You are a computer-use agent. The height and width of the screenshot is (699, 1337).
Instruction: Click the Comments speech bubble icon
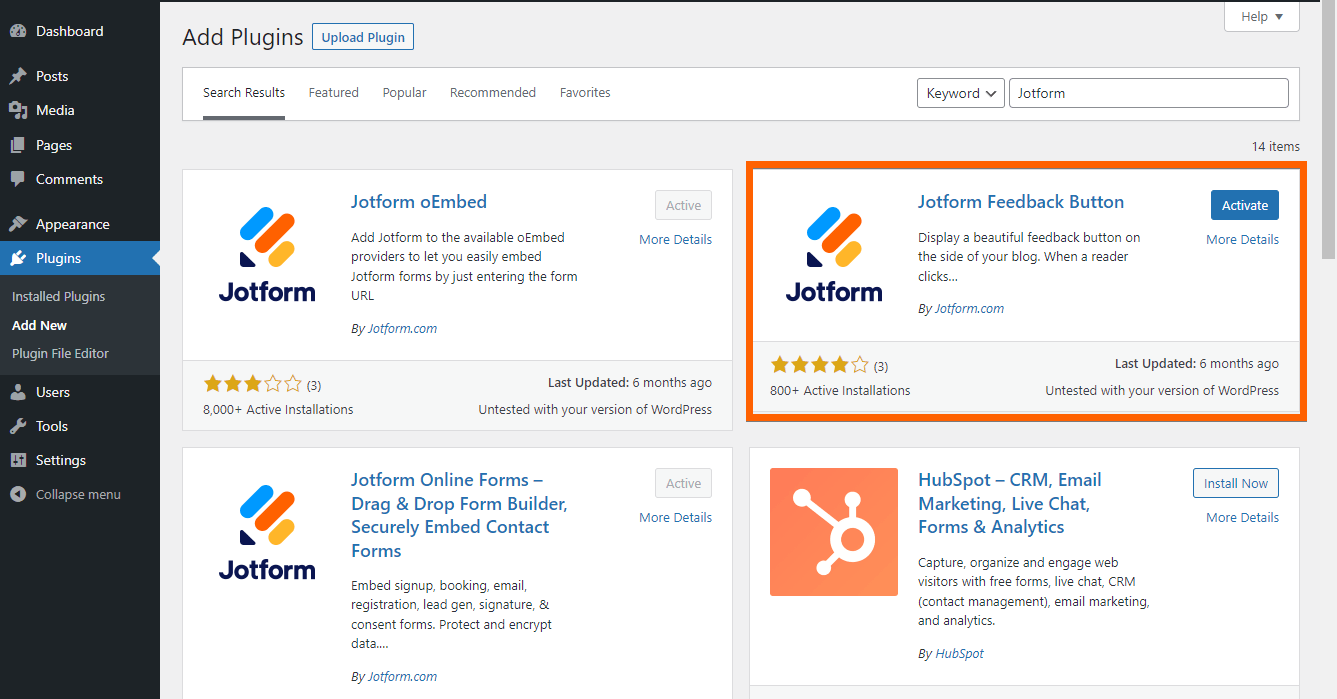pyautogui.click(x=18, y=179)
